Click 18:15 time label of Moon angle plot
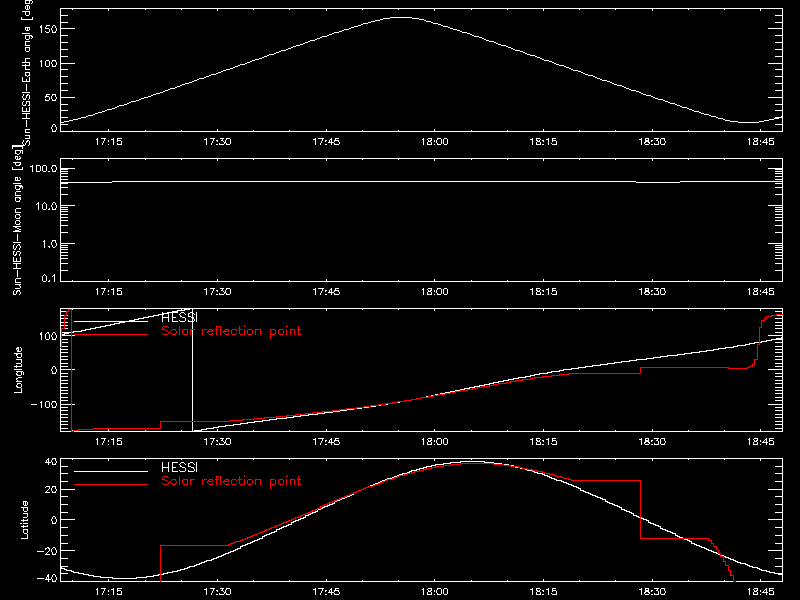Screen dimensions: 800x600 coord(543,292)
